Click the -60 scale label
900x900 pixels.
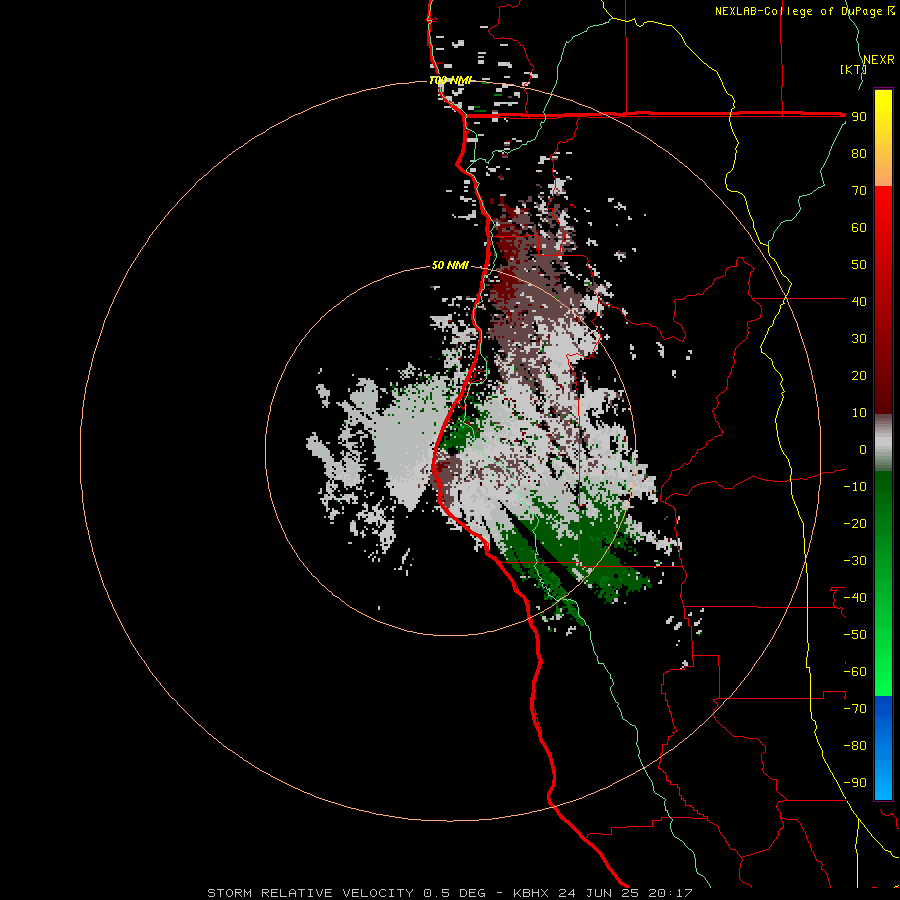pyautogui.click(x=855, y=672)
